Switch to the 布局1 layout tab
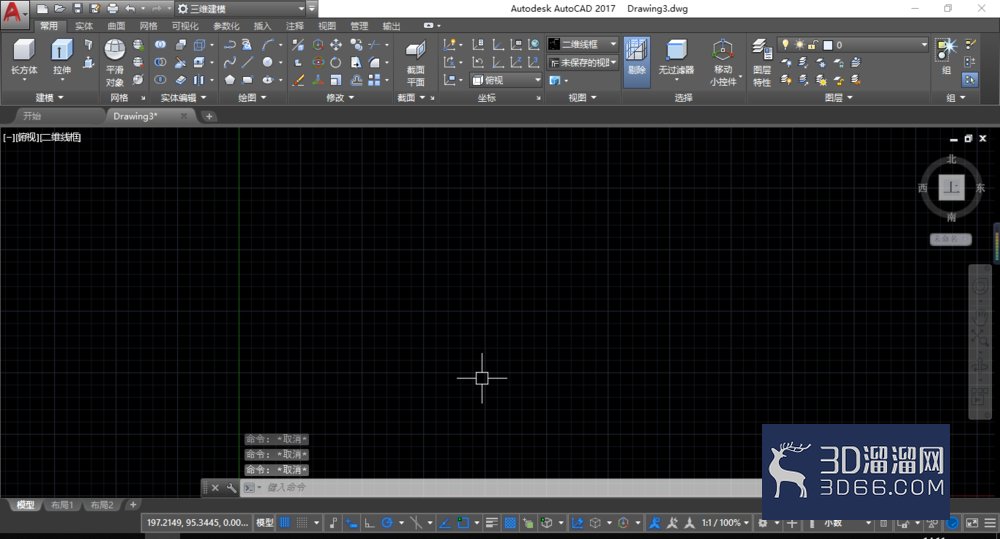 (x=62, y=505)
